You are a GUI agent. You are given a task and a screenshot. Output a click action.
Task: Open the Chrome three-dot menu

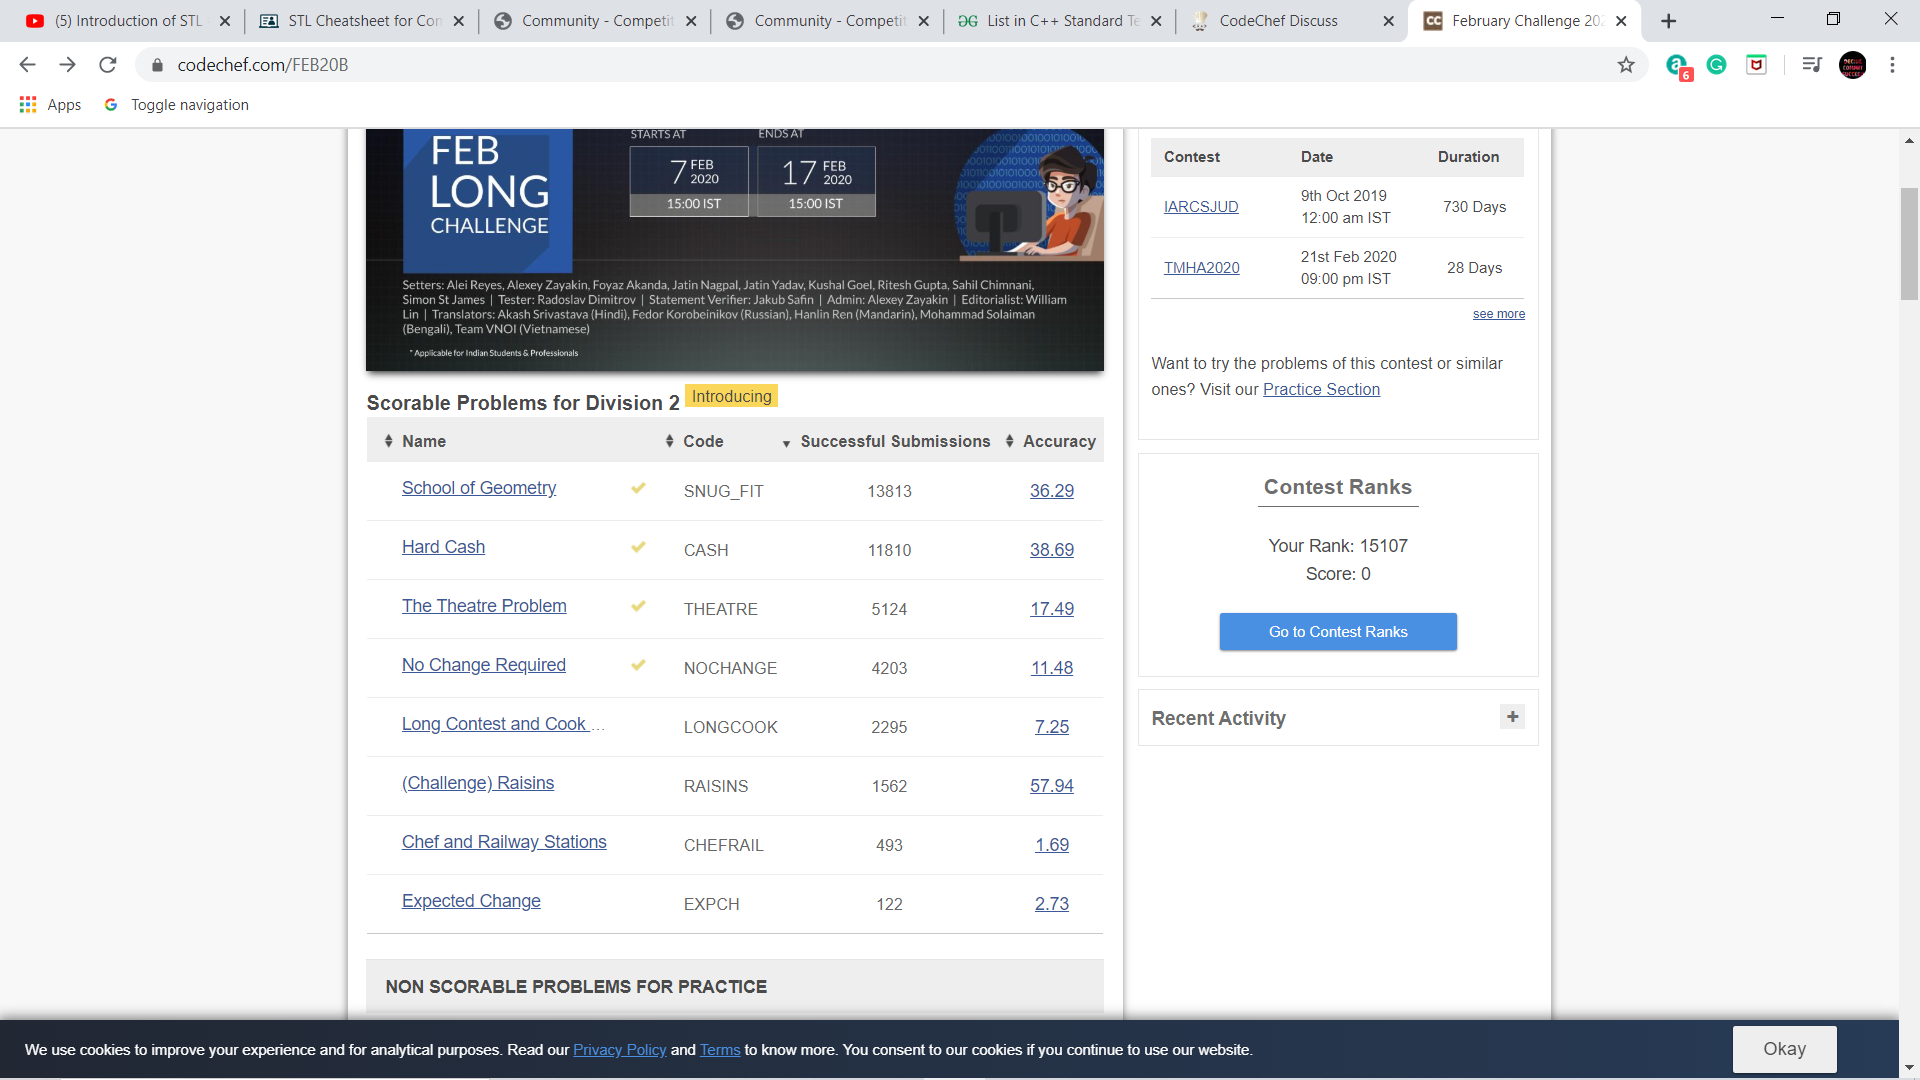1892,65
